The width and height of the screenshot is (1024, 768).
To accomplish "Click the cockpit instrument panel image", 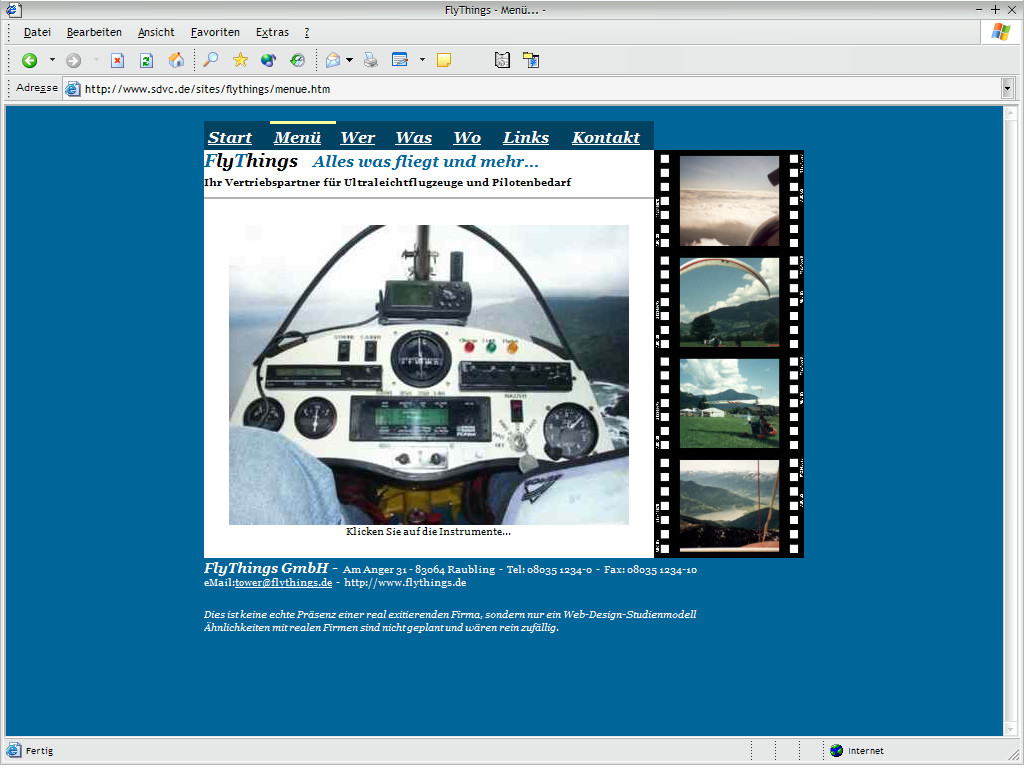I will tap(428, 375).
